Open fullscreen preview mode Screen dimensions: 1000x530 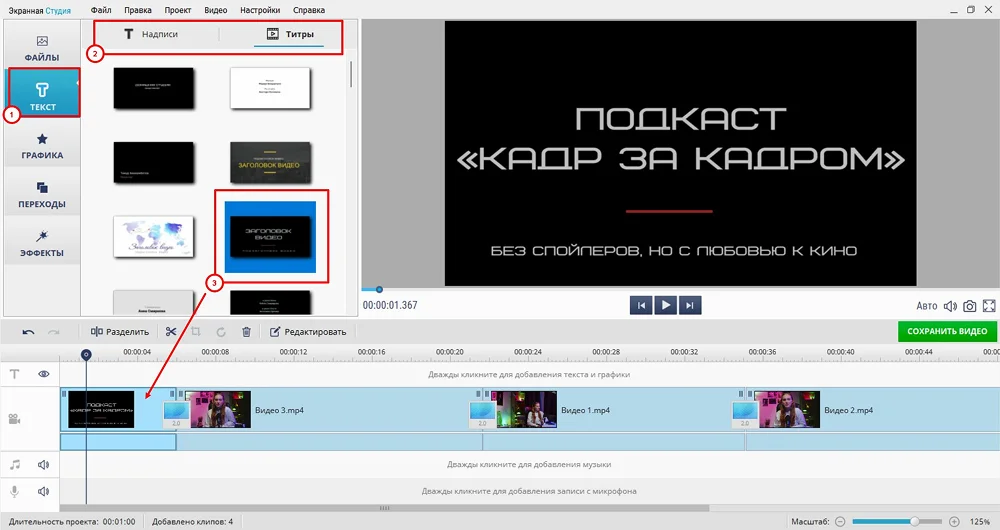pos(989,306)
